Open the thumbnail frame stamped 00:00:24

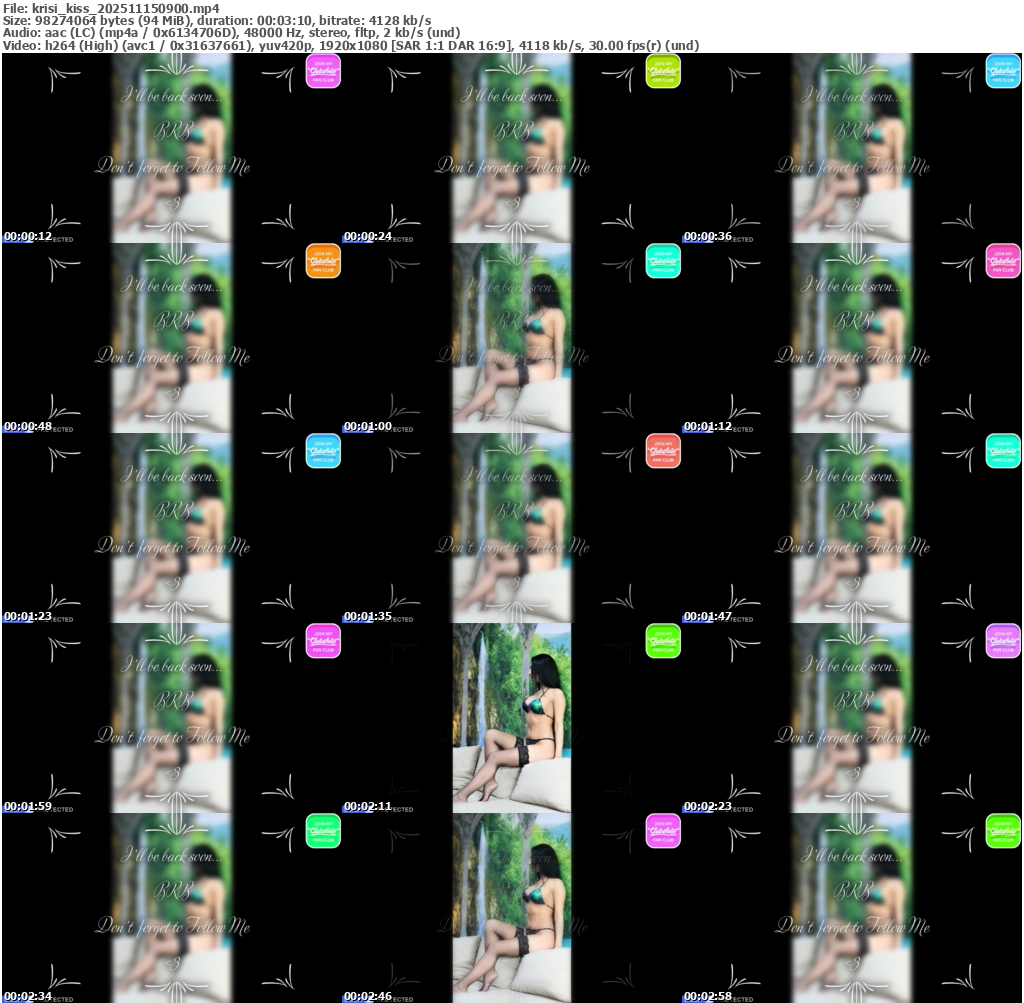click(512, 148)
